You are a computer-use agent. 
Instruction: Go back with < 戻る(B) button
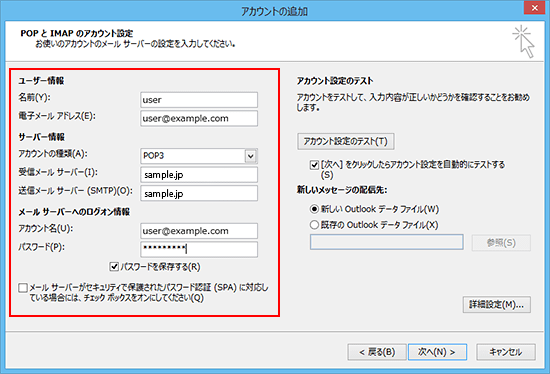pyautogui.click(x=377, y=352)
